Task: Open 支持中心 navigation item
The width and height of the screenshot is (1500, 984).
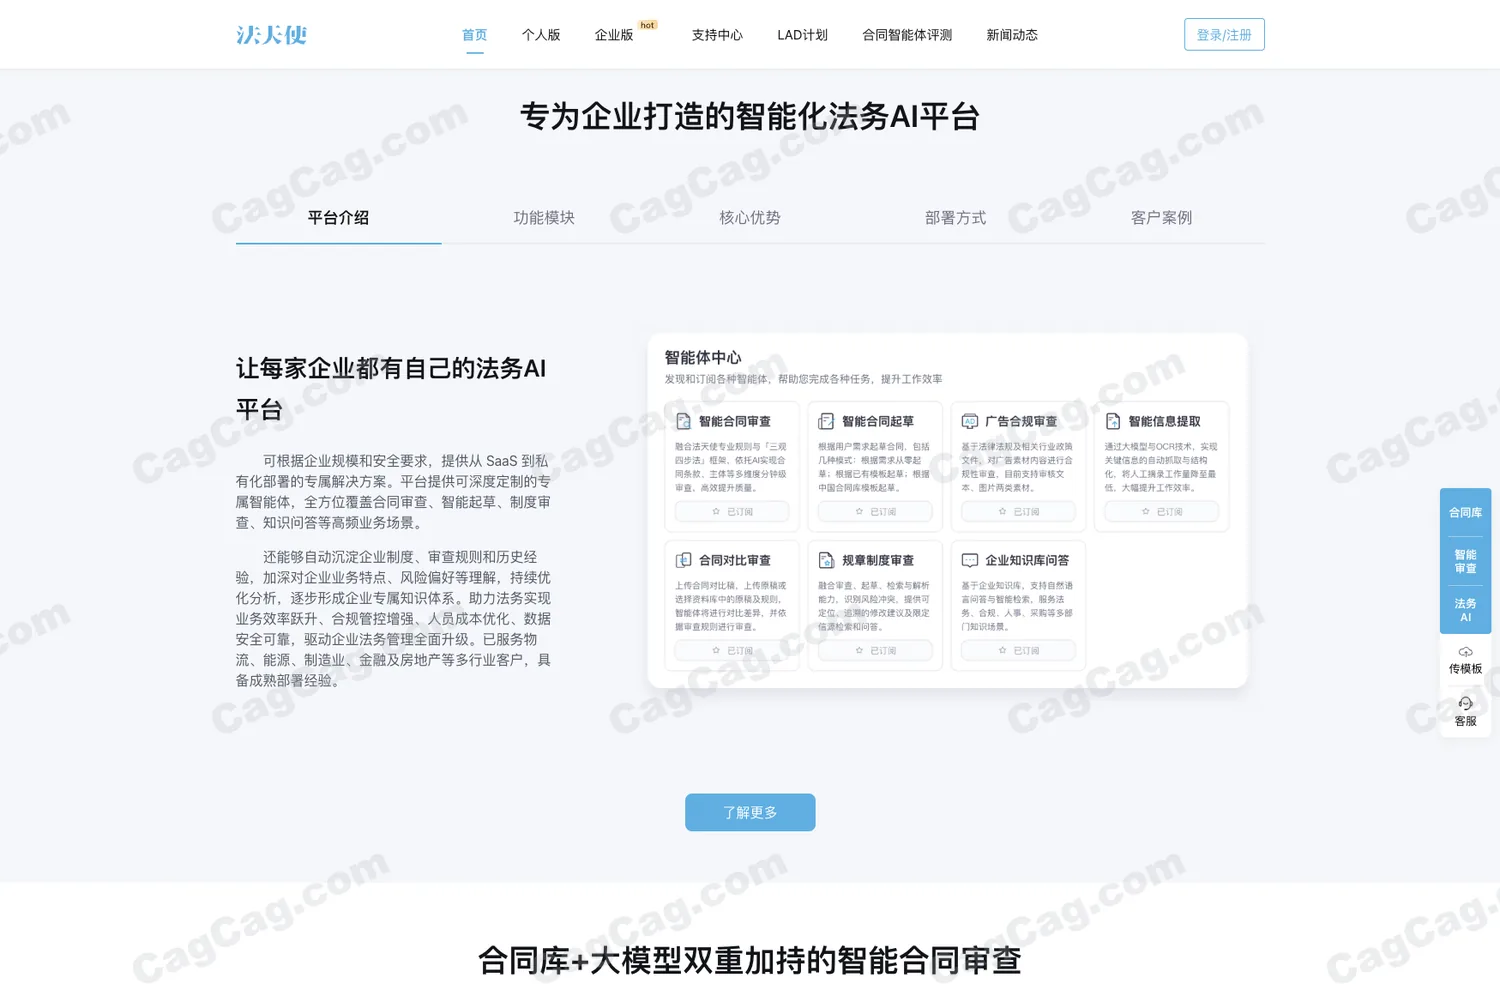Action: pos(717,35)
